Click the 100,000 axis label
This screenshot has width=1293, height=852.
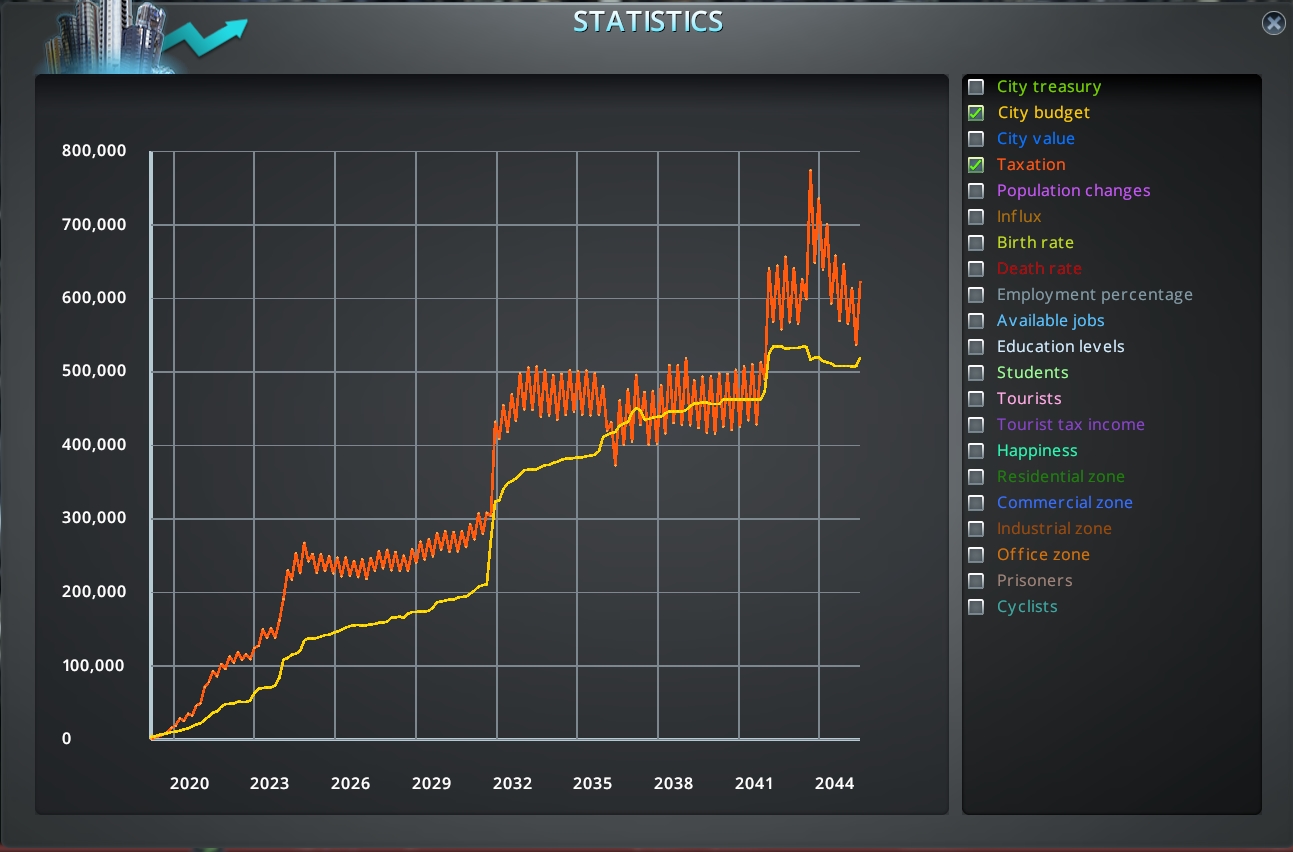click(x=94, y=666)
